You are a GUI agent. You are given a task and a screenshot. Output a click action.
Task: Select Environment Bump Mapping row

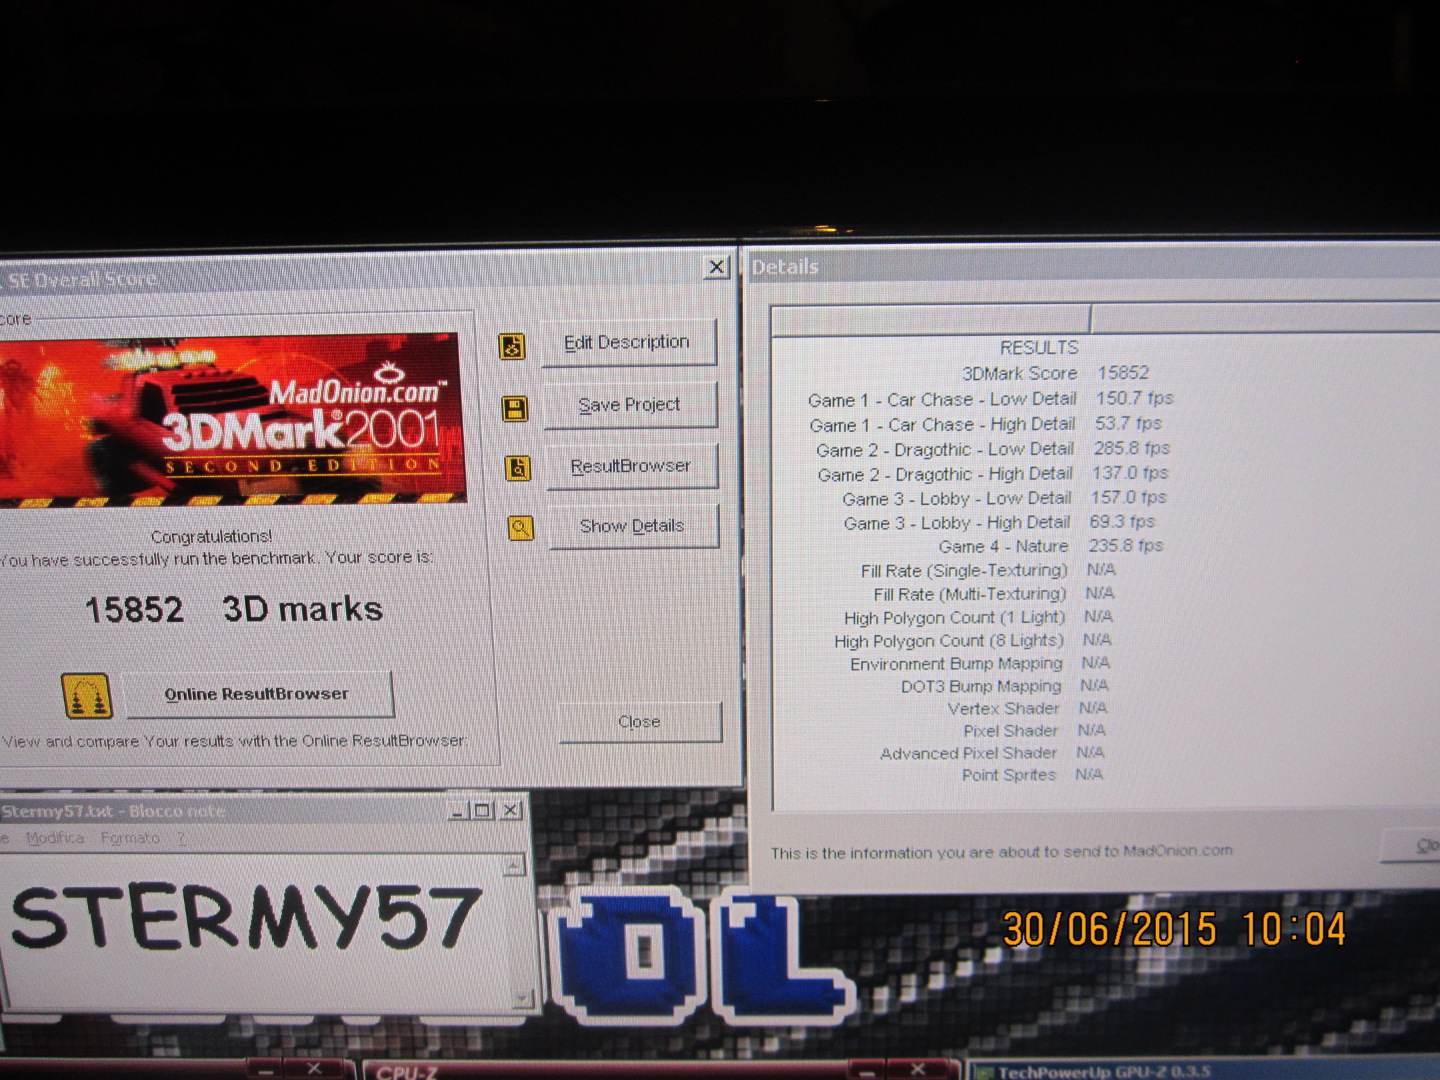979,663
